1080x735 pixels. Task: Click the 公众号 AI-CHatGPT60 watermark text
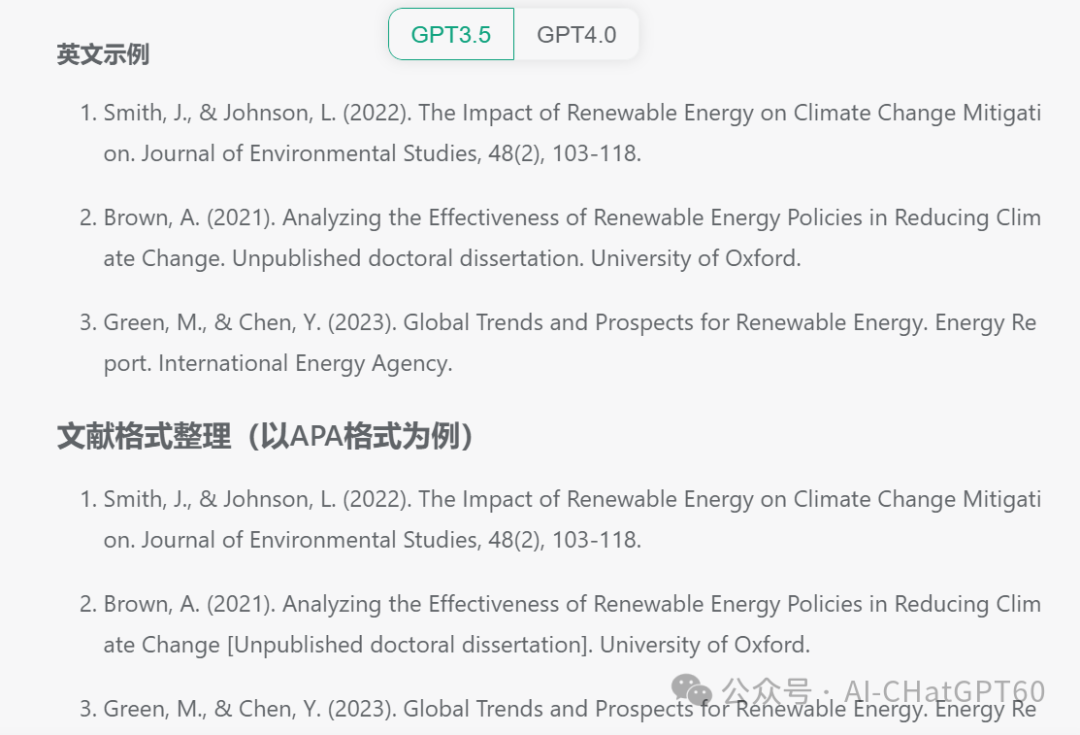(884, 691)
